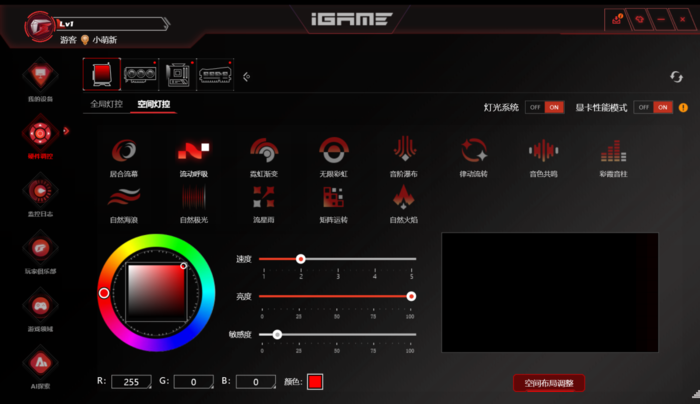Select the 无限彩虹 lighting effect

pos(333,157)
